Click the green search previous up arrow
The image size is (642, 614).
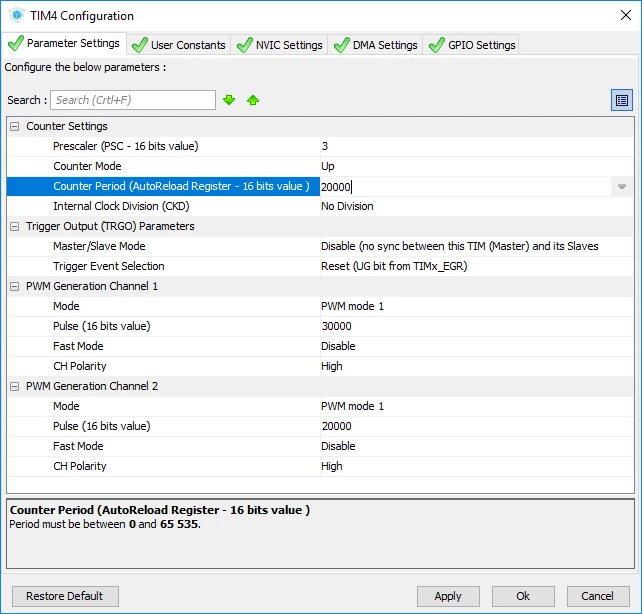point(253,100)
